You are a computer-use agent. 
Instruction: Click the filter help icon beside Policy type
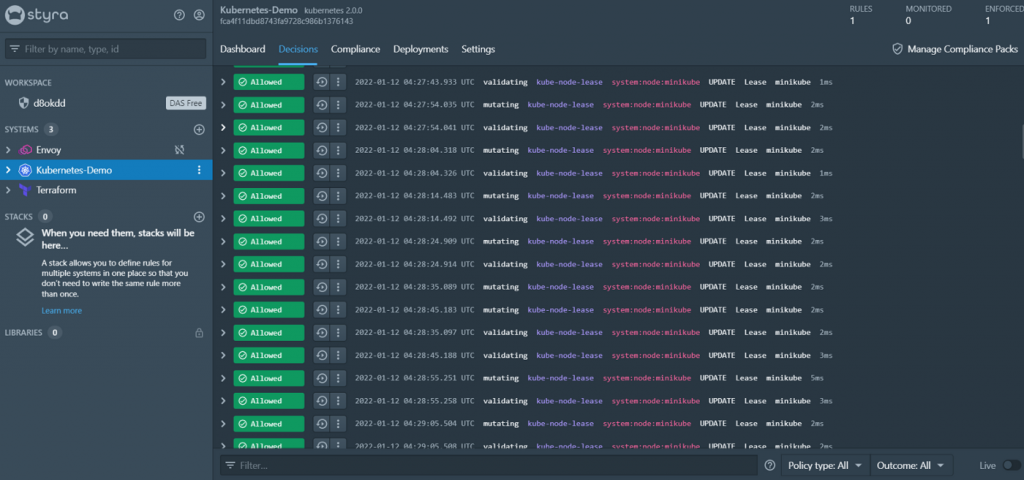pos(770,466)
